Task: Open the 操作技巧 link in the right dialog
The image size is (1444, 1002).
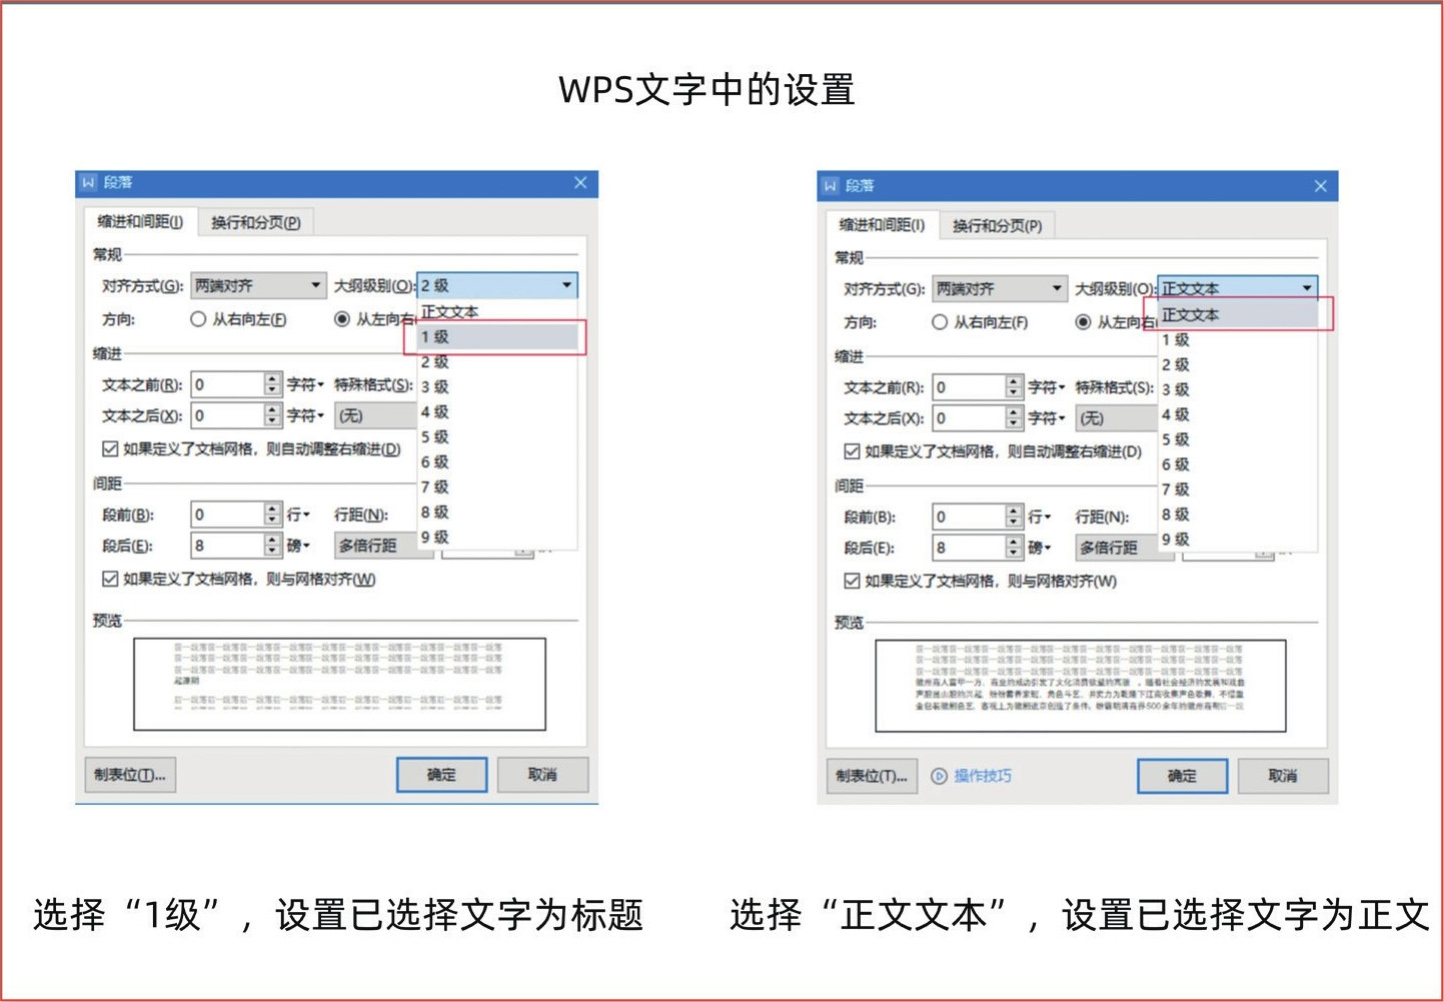Action: (983, 776)
